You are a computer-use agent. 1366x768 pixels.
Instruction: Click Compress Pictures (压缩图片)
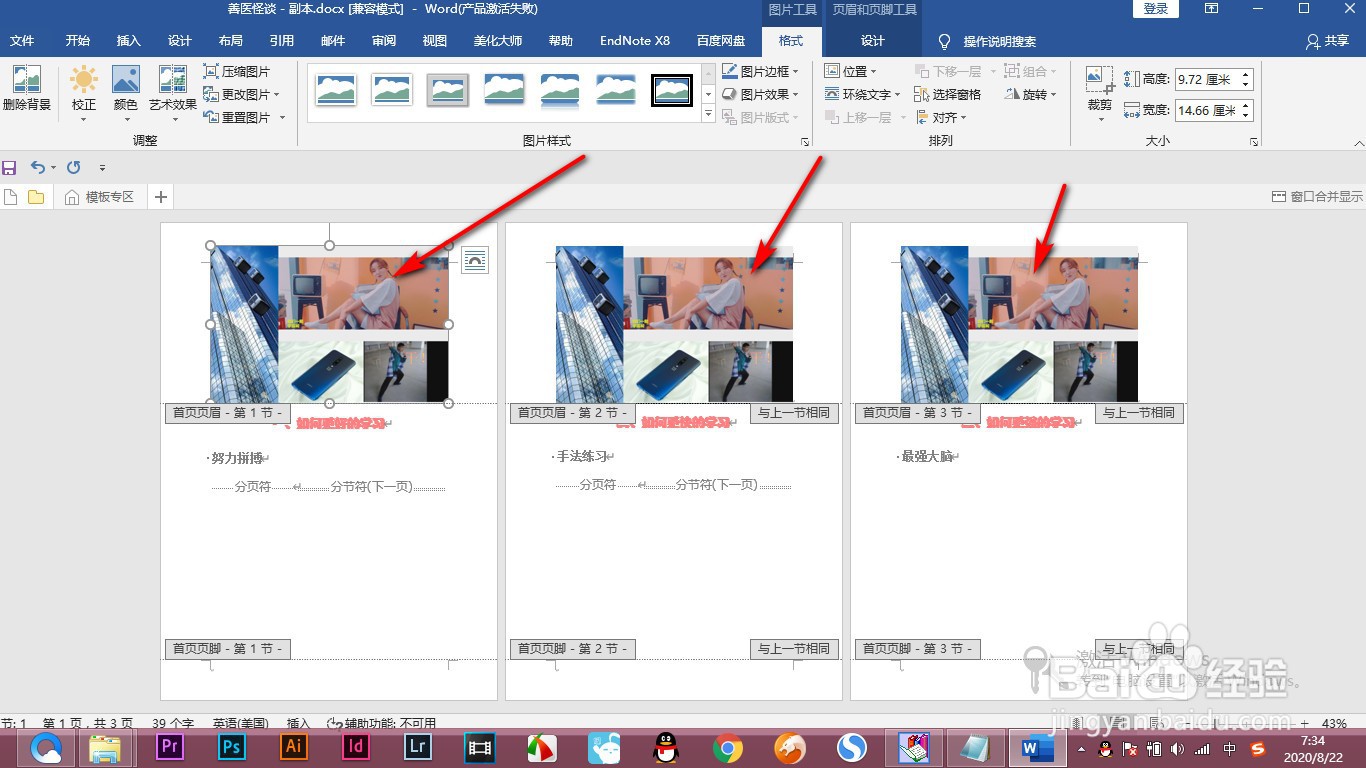[237, 72]
